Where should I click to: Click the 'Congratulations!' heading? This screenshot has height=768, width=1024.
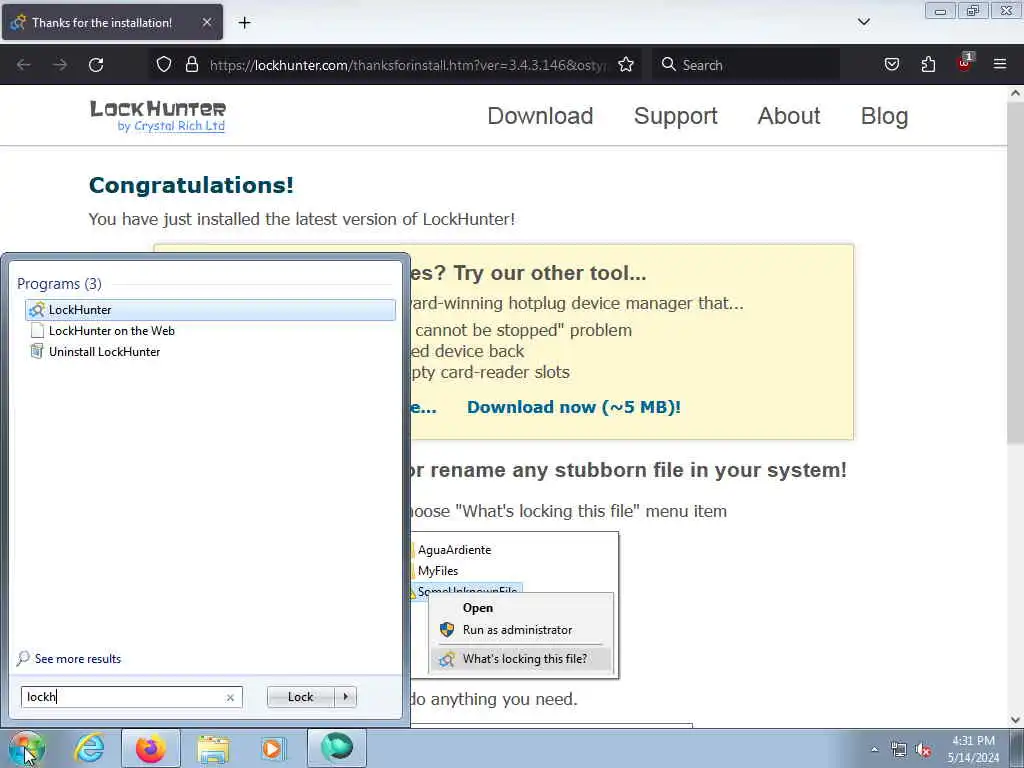click(x=191, y=185)
